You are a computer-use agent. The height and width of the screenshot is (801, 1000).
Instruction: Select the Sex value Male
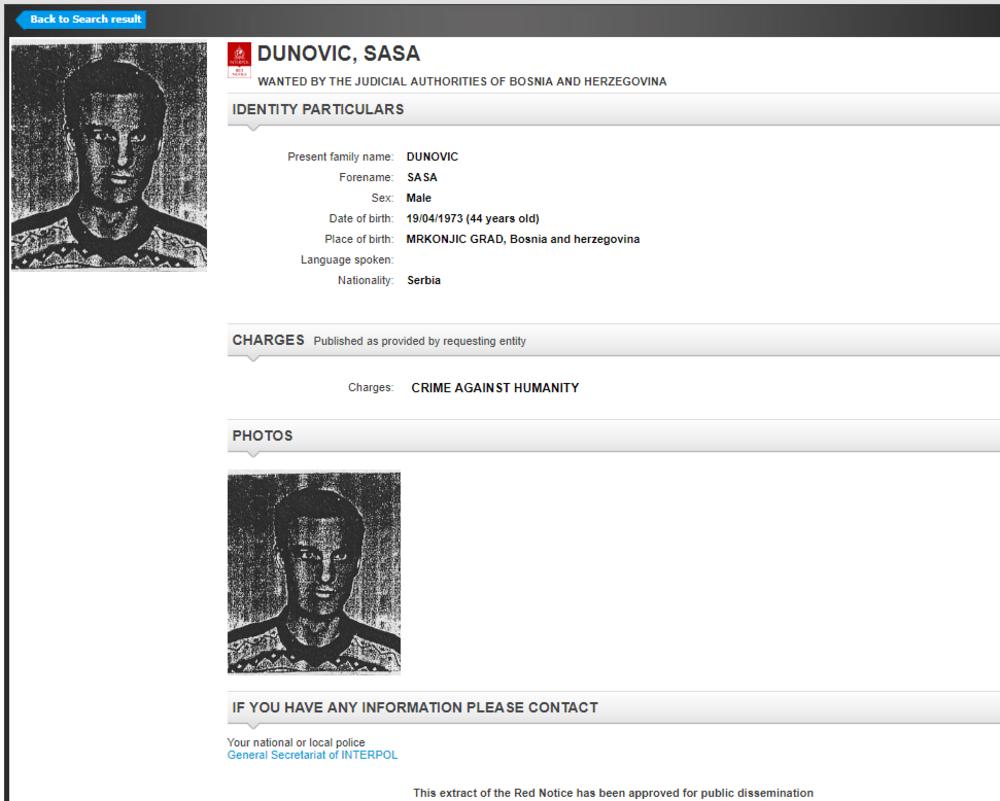pos(419,198)
